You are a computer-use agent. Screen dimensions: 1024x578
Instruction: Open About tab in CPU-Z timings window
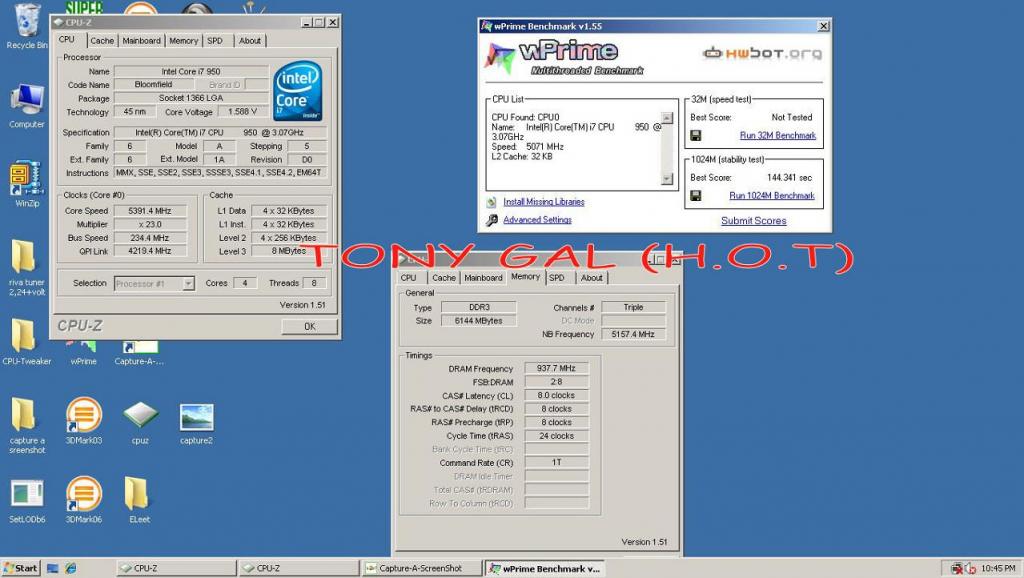[x=592, y=278]
